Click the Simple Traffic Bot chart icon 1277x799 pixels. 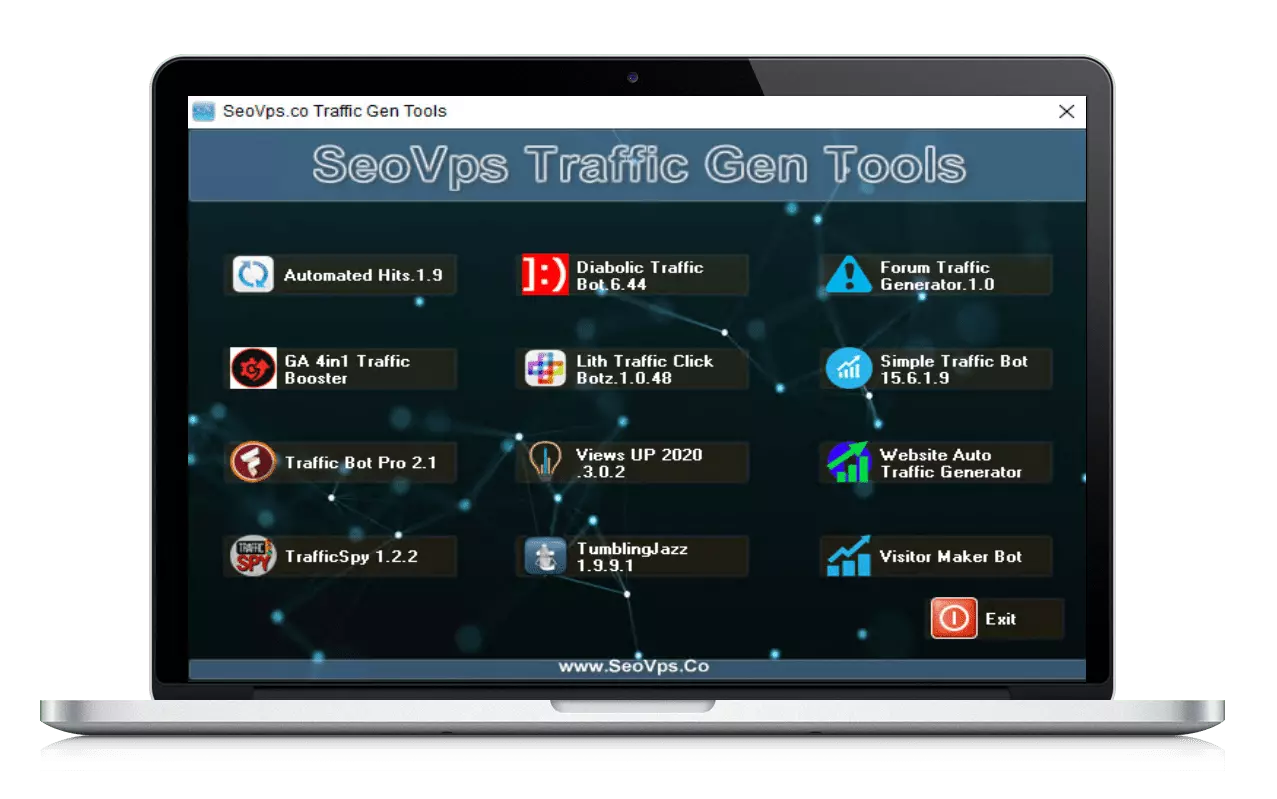(x=848, y=368)
